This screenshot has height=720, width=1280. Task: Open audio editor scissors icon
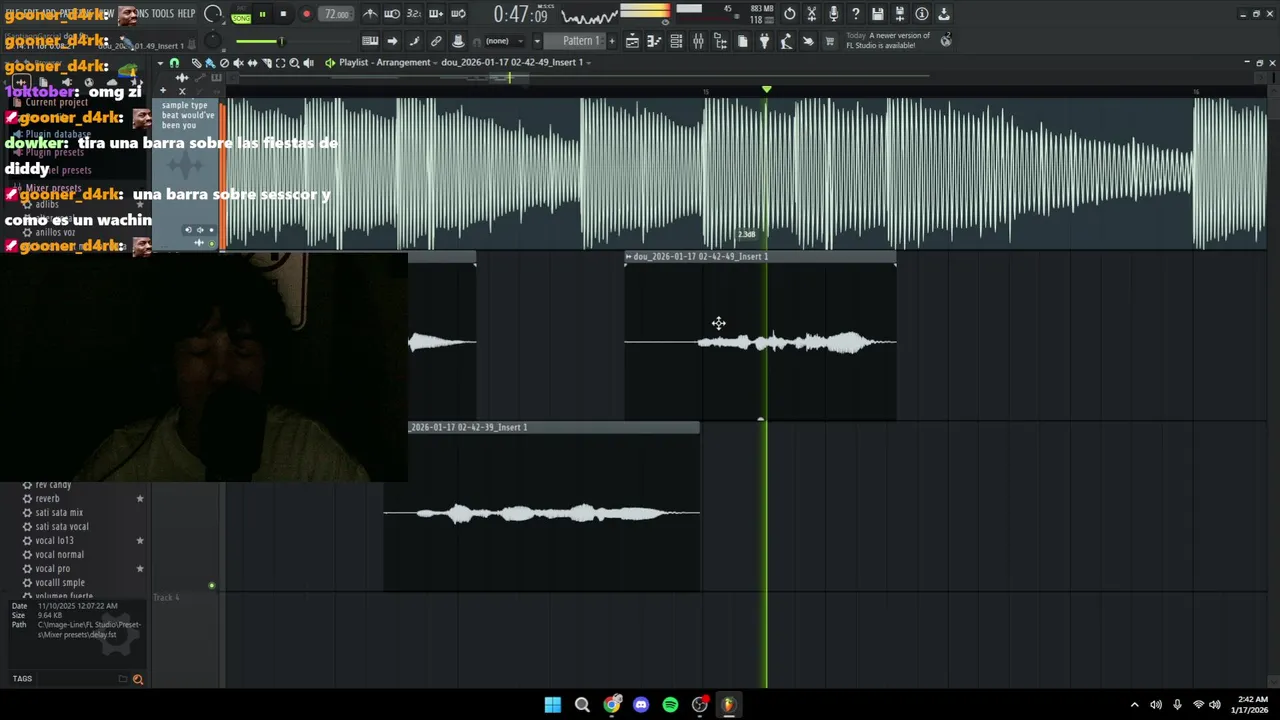tap(811, 14)
